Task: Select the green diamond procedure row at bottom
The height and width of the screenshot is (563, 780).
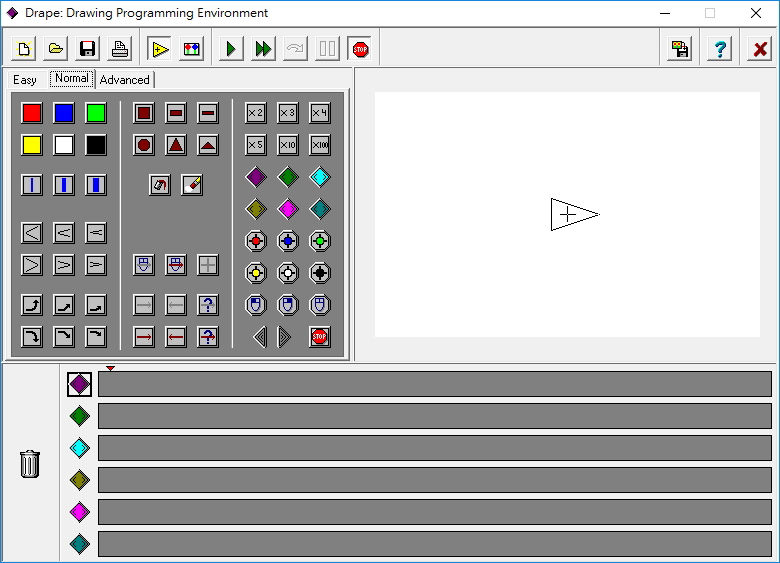Action: coord(80,416)
